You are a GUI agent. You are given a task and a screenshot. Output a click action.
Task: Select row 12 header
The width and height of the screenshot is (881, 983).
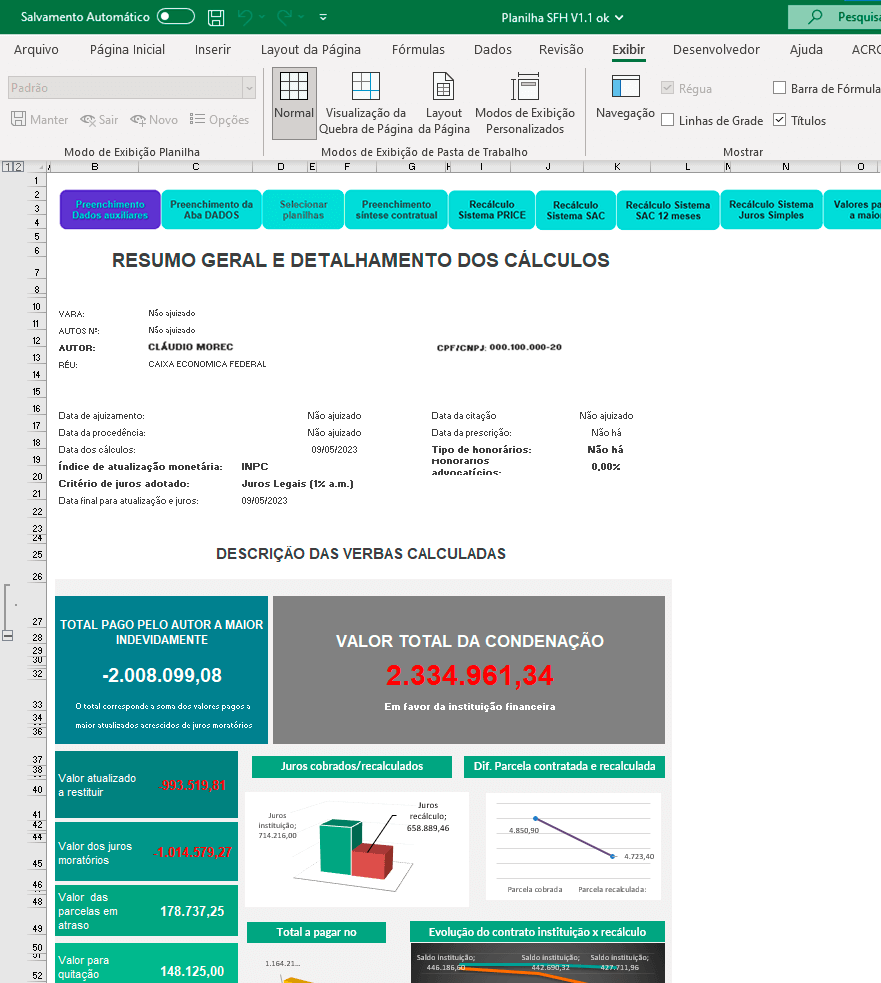click(36, 341)
